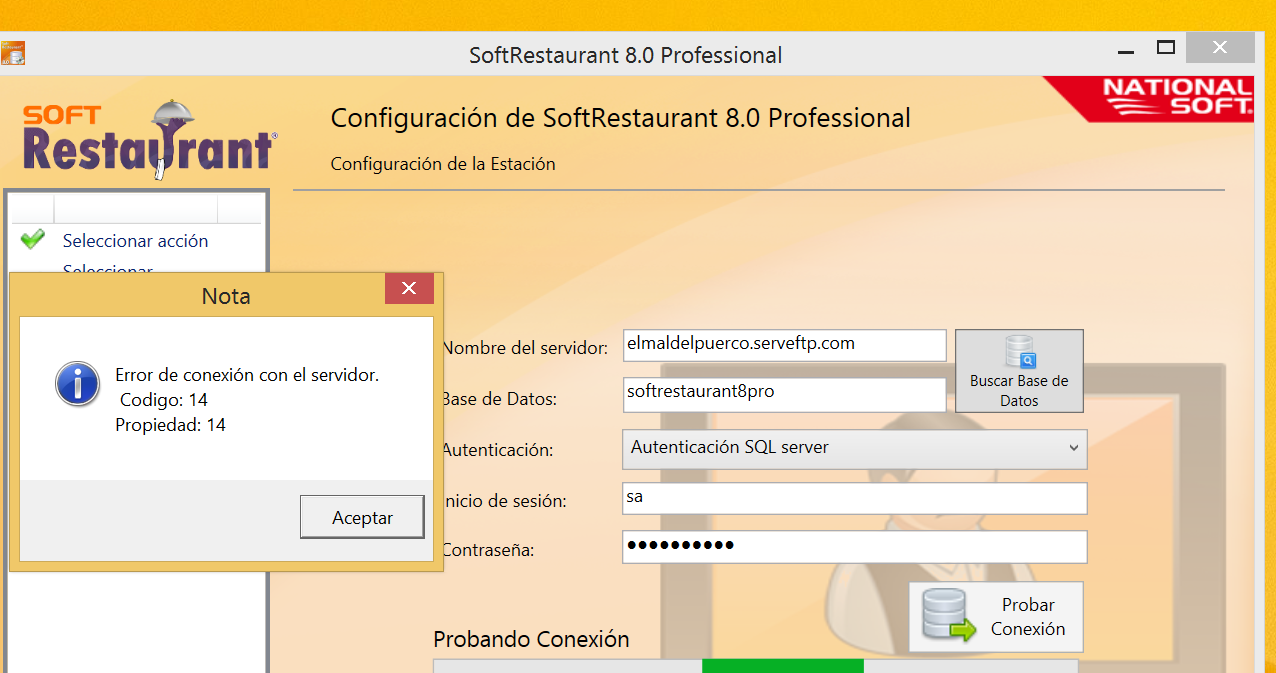Click the Propiedad: 14 text

[x=170, y=425]
